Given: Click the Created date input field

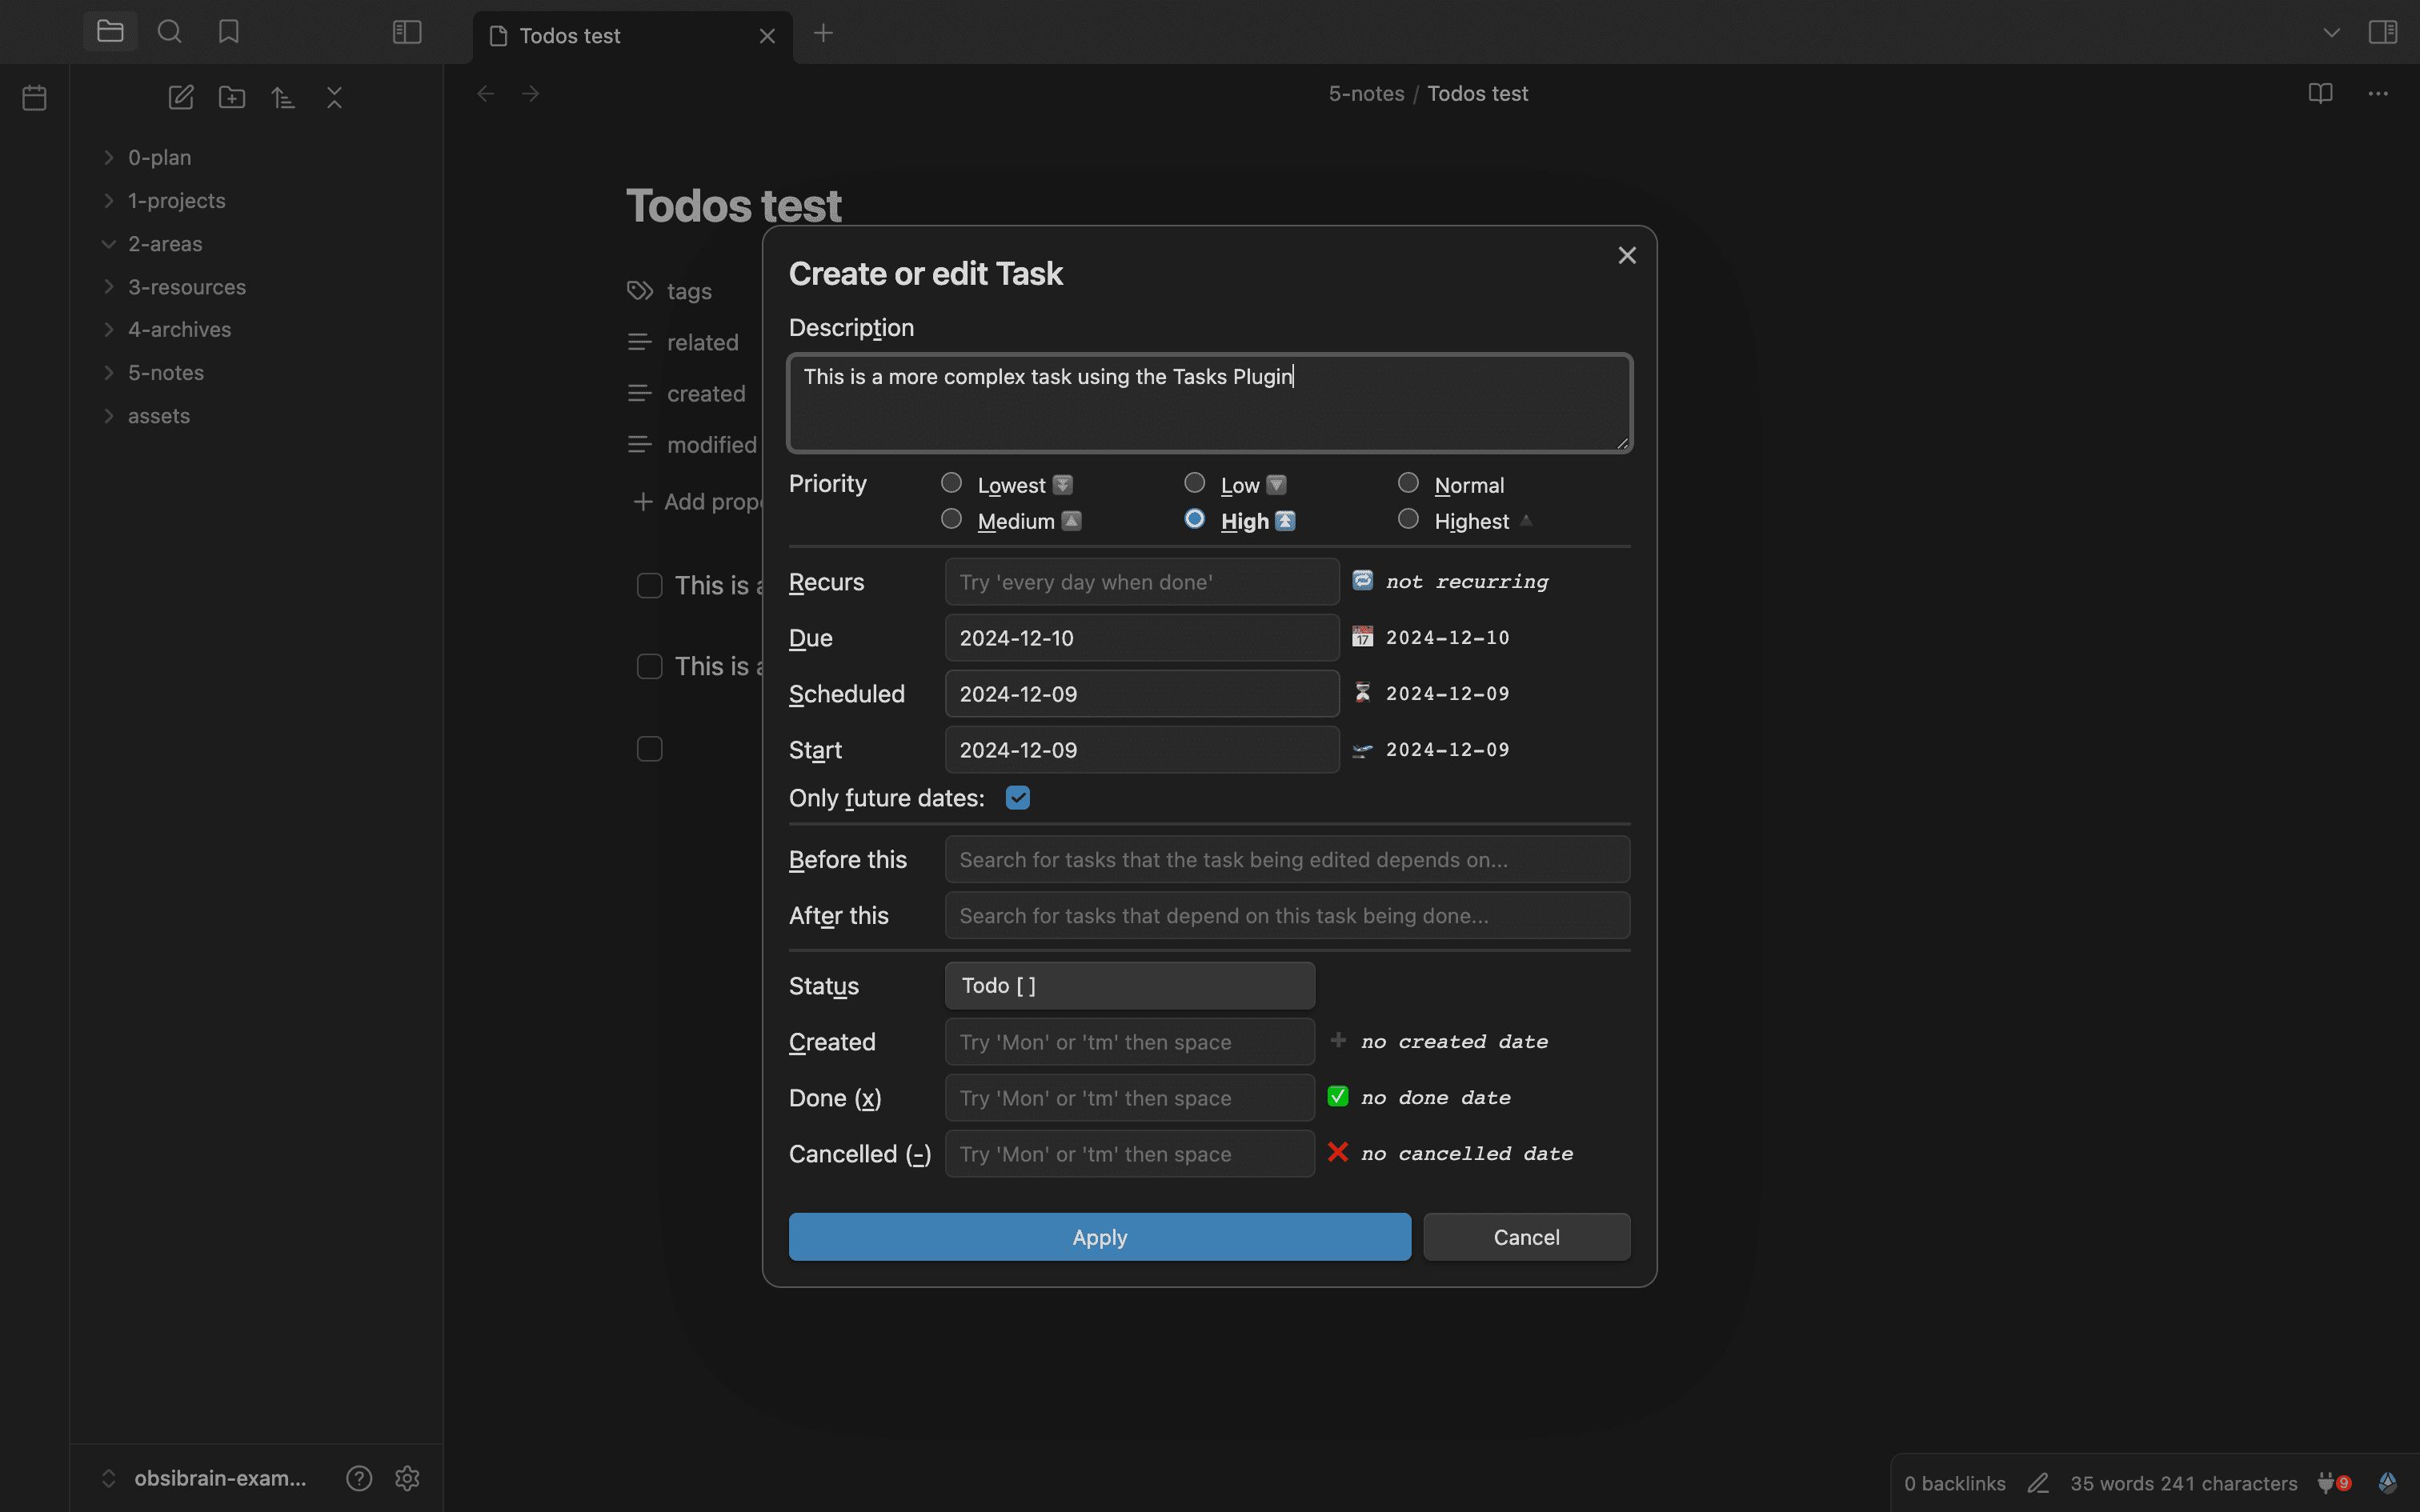Looking at the screenshot, I should click(1130, 1042).
